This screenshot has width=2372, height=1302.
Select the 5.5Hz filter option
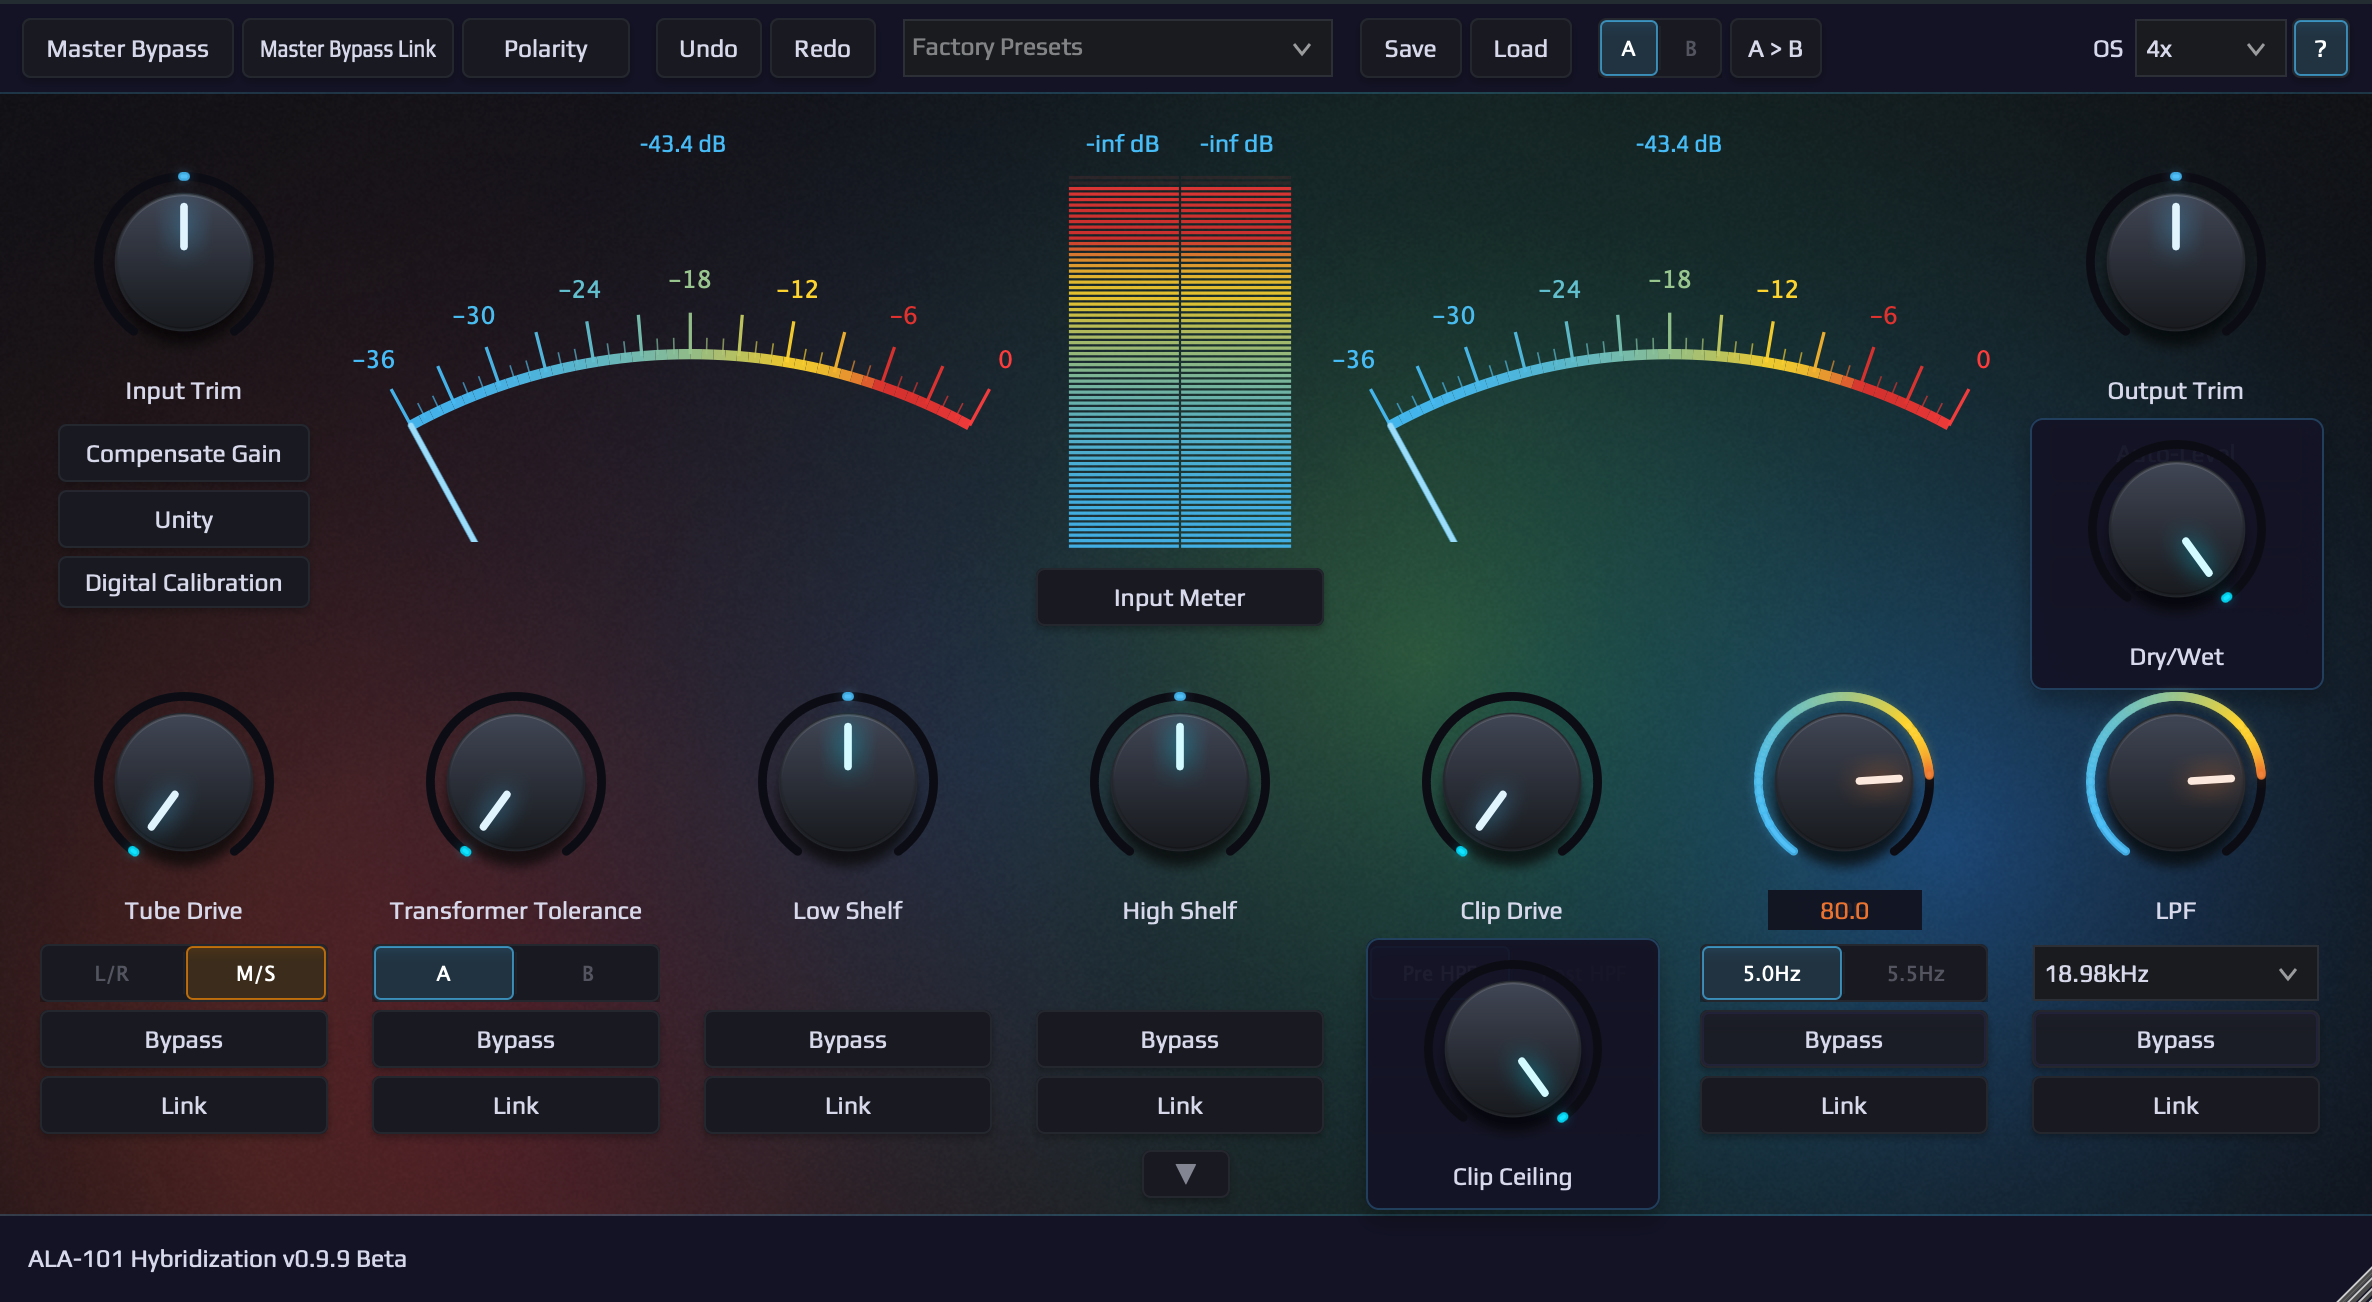click(1914, 973)
